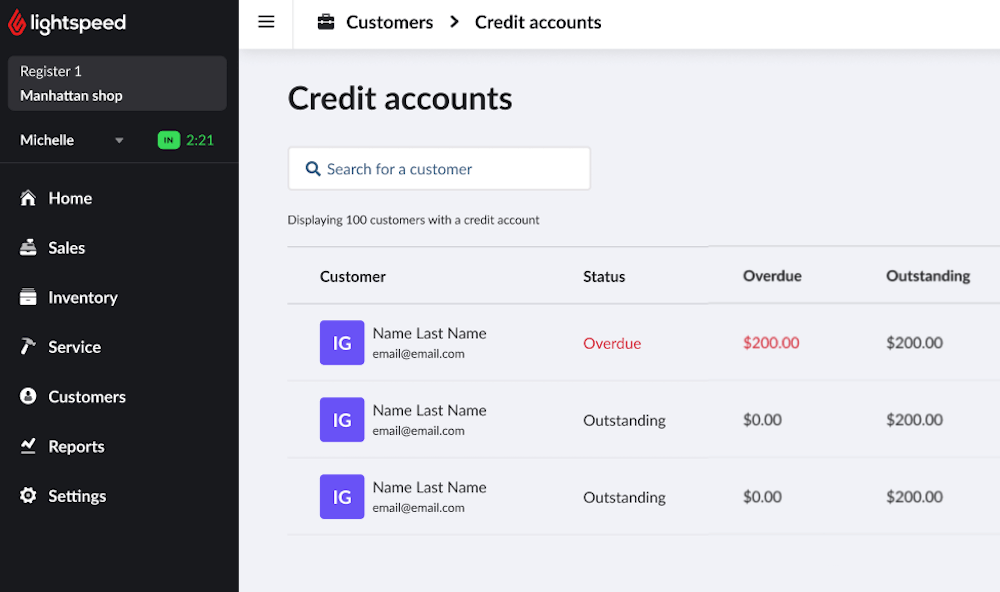Click the briefcase icon in the breadcrumb
1000x592 pixels.
[326, 21]
